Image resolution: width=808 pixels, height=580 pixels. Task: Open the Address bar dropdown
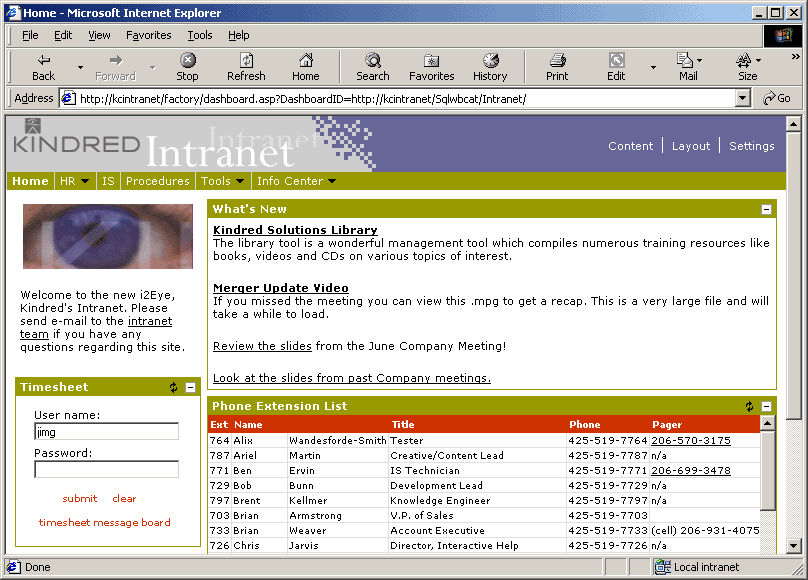(x=742, y=98)
